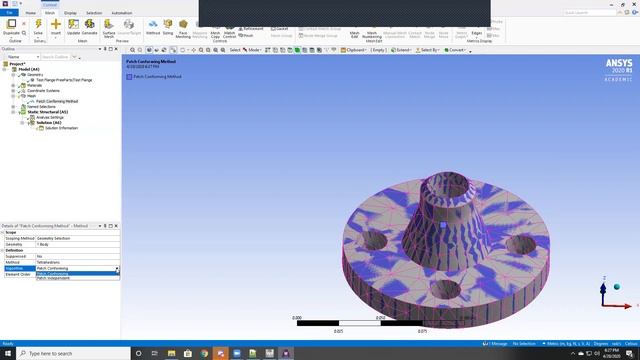This screenshot has height=360, width=640.
Task: Open Chrome from the Windows taskbar
Action: click(x=204, y=353)
